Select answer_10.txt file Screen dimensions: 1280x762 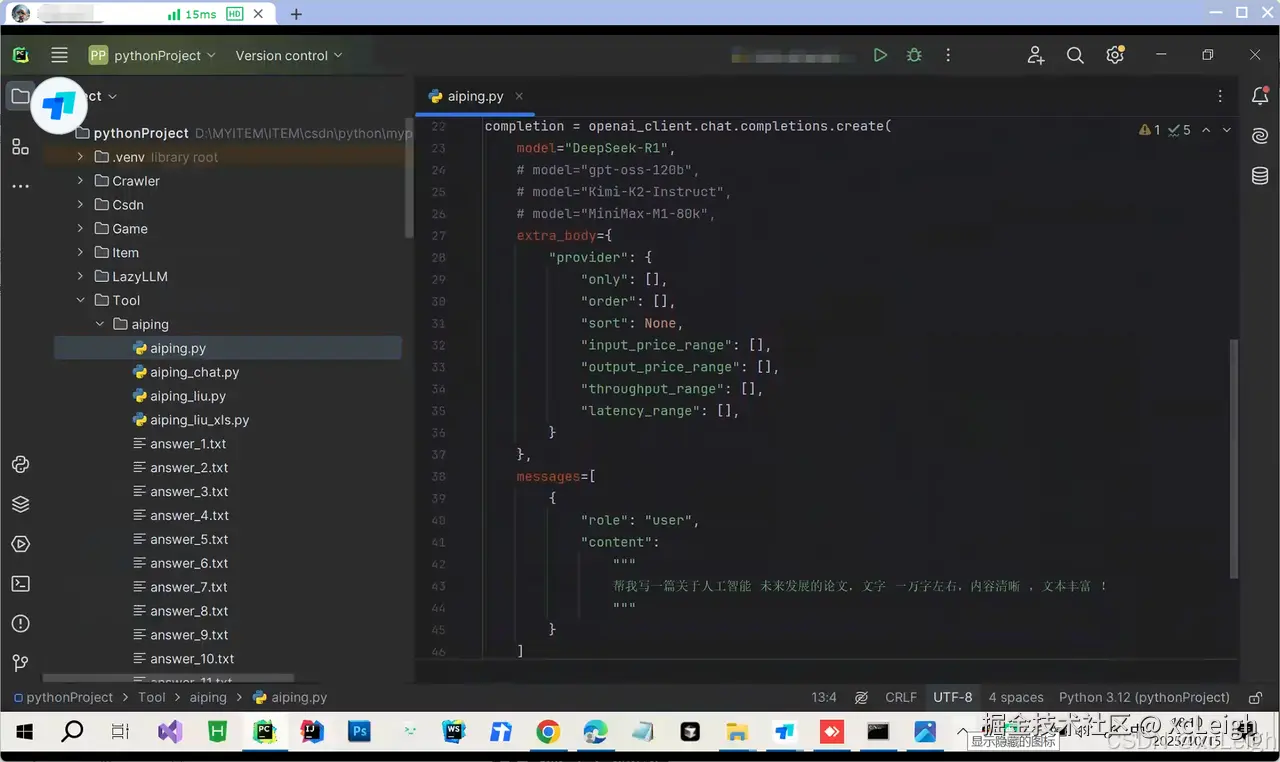tap(184, 659)
